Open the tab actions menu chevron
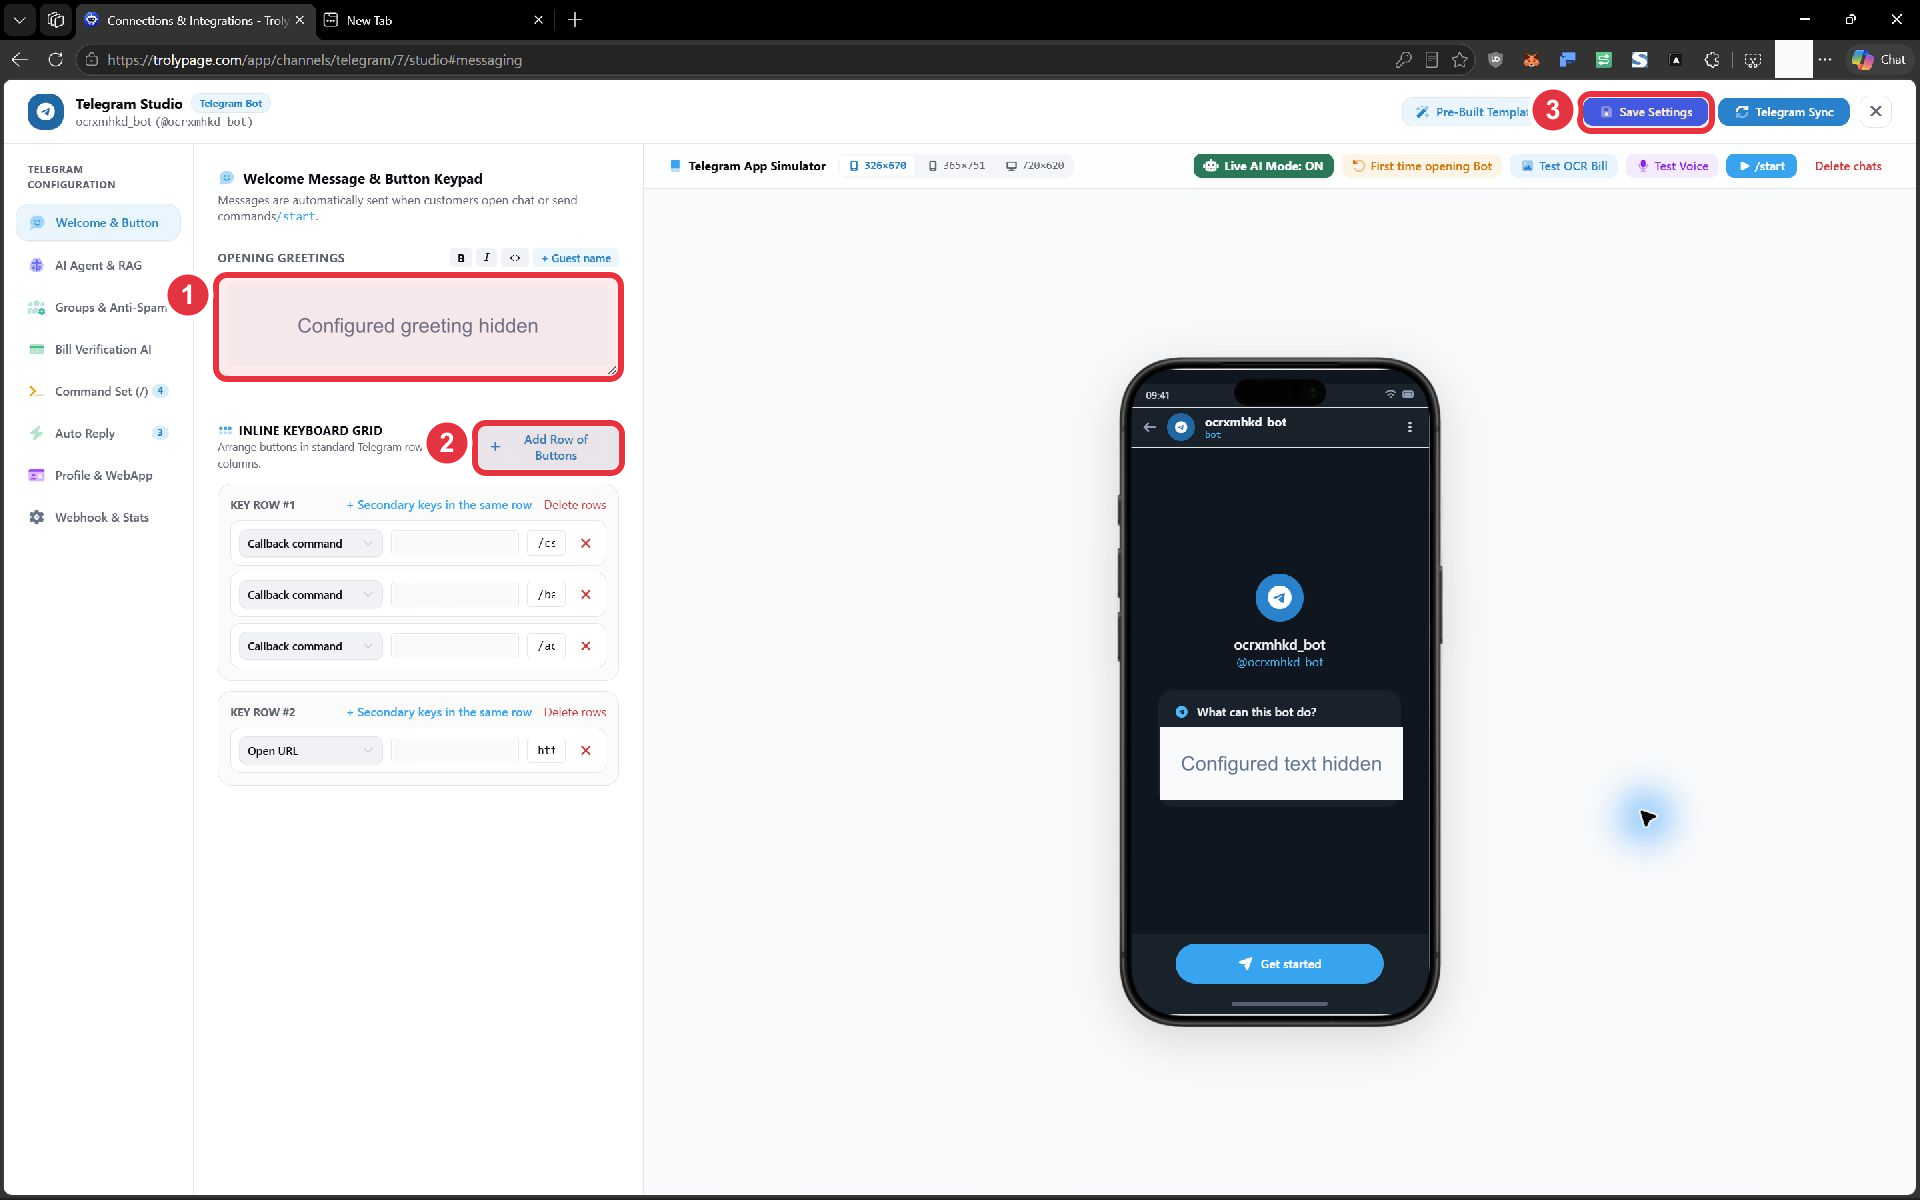 pyautogui.click(x=19, y=20)
